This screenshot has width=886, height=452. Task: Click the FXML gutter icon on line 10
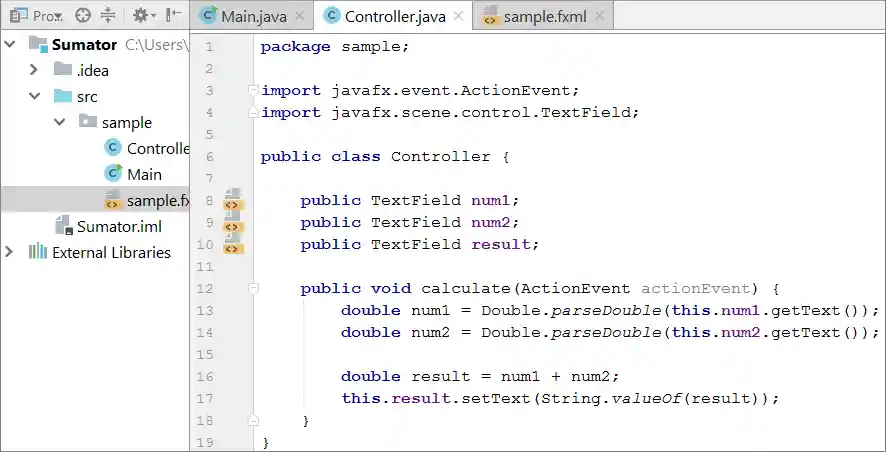coord(233,244)
